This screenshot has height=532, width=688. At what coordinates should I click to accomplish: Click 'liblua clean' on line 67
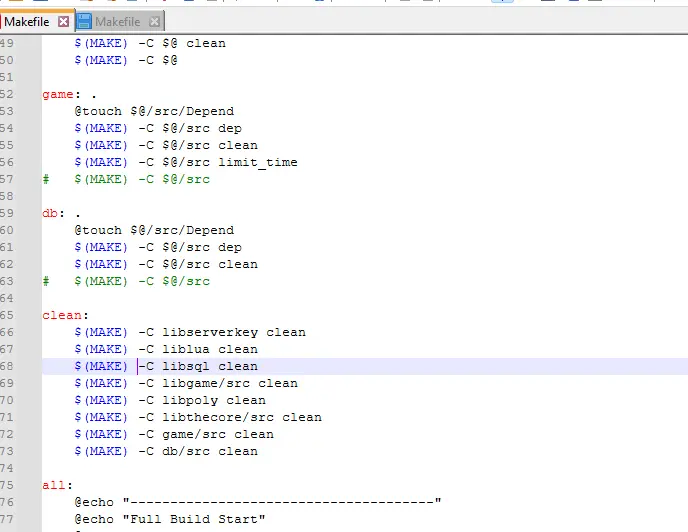click(210, 349)
